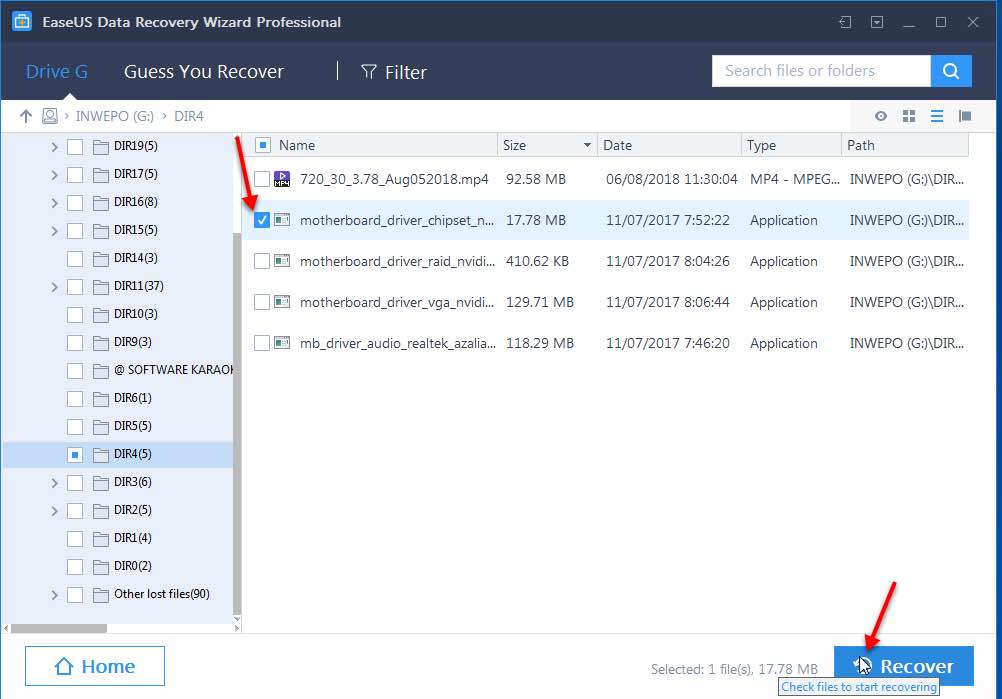
Task: Expand the DIR19(5) folder tree node
Action: click(54, 146)
